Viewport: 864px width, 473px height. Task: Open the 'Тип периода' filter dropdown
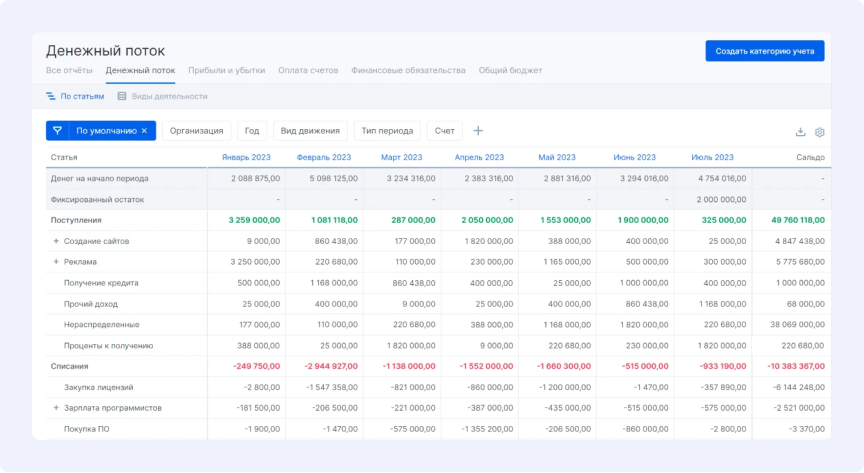[x=387, y=131]
